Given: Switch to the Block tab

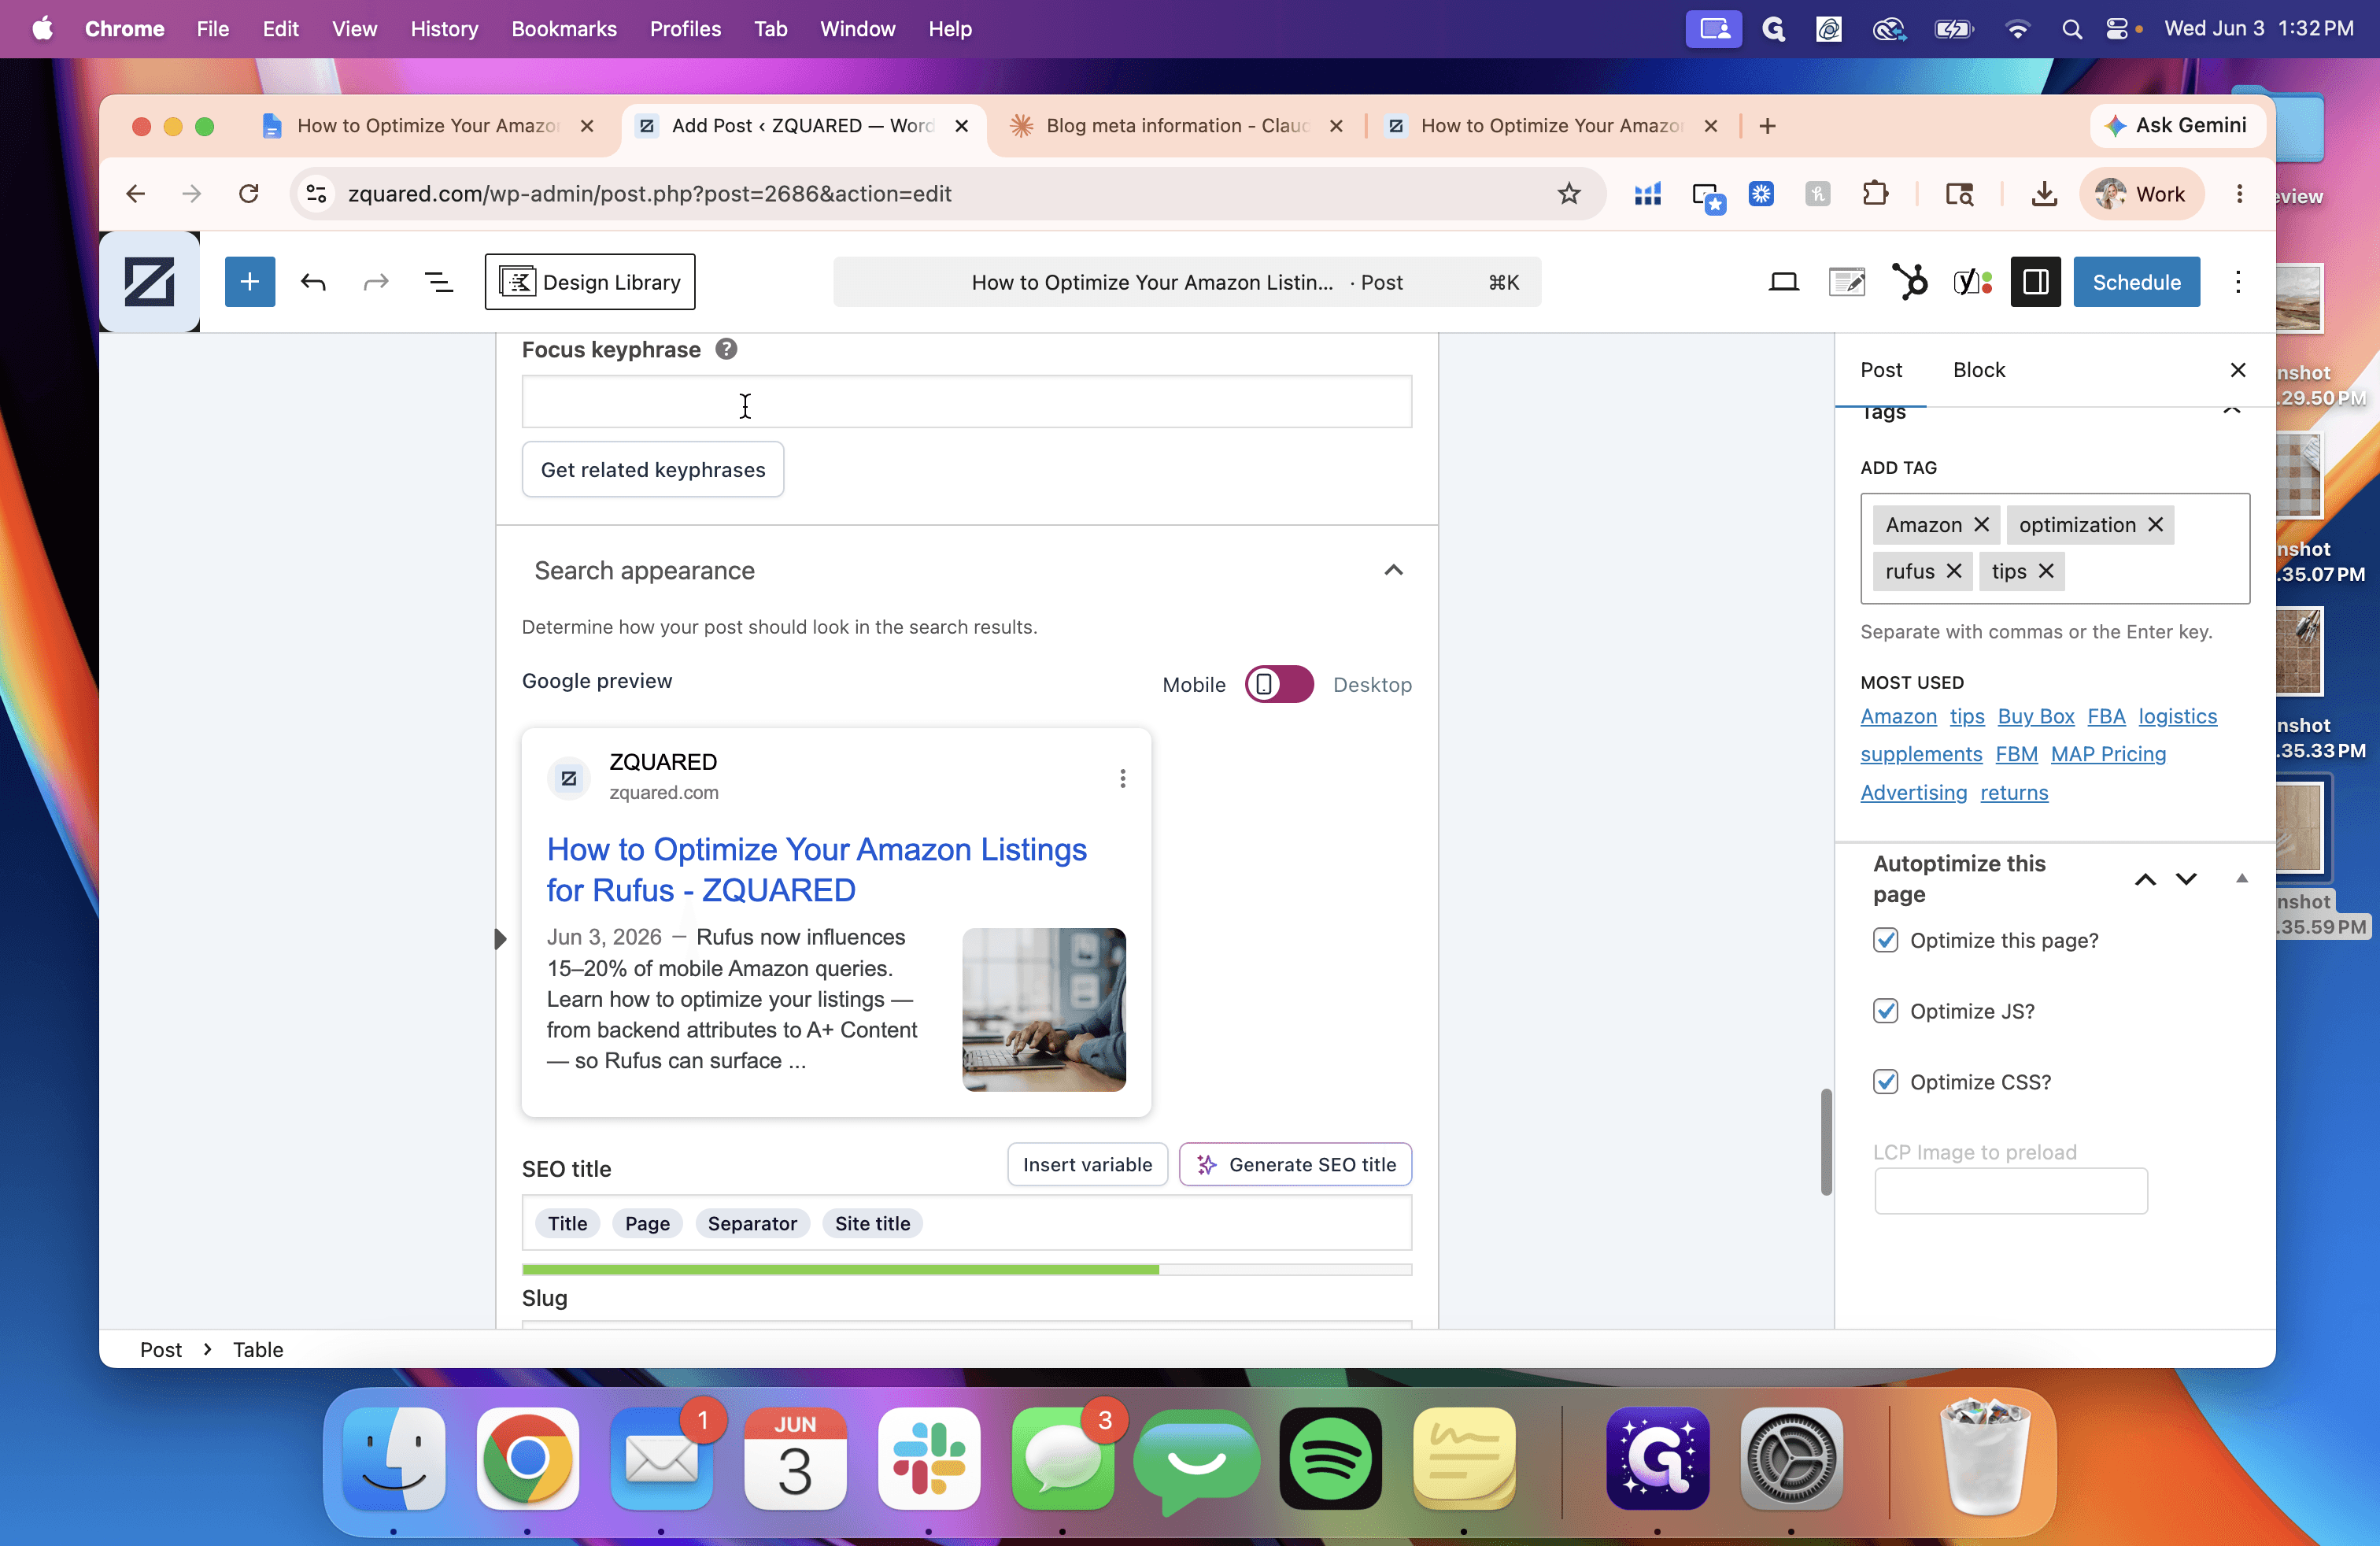Looking at the screenshot, I should tap(1978, 370).
